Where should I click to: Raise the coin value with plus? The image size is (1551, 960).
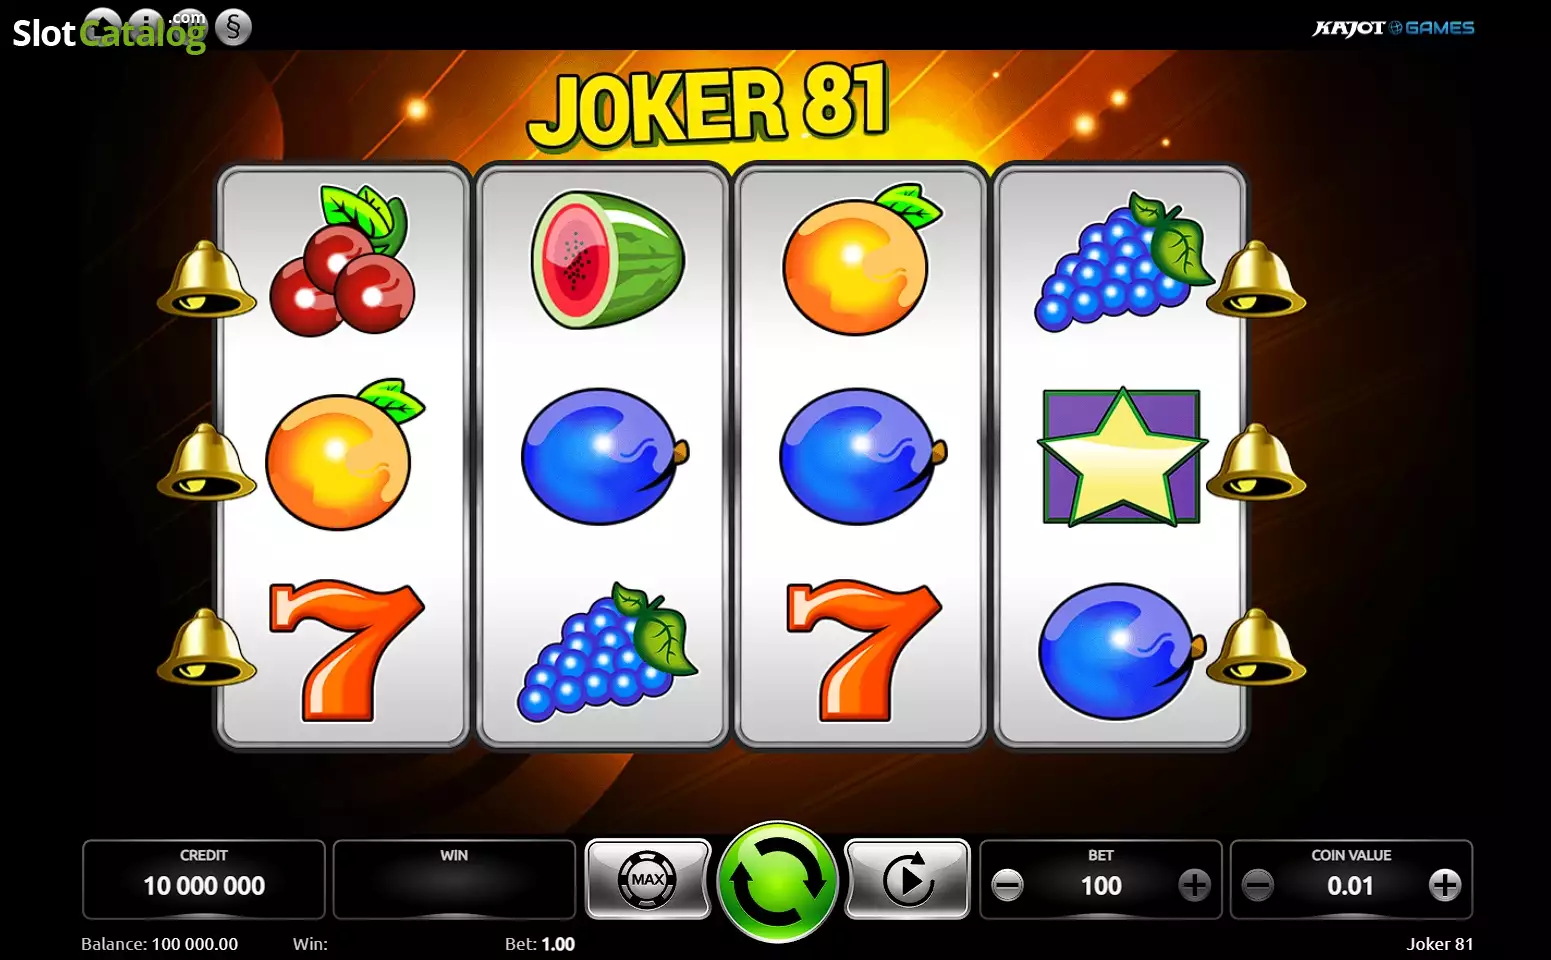(x=1444, y=885)
